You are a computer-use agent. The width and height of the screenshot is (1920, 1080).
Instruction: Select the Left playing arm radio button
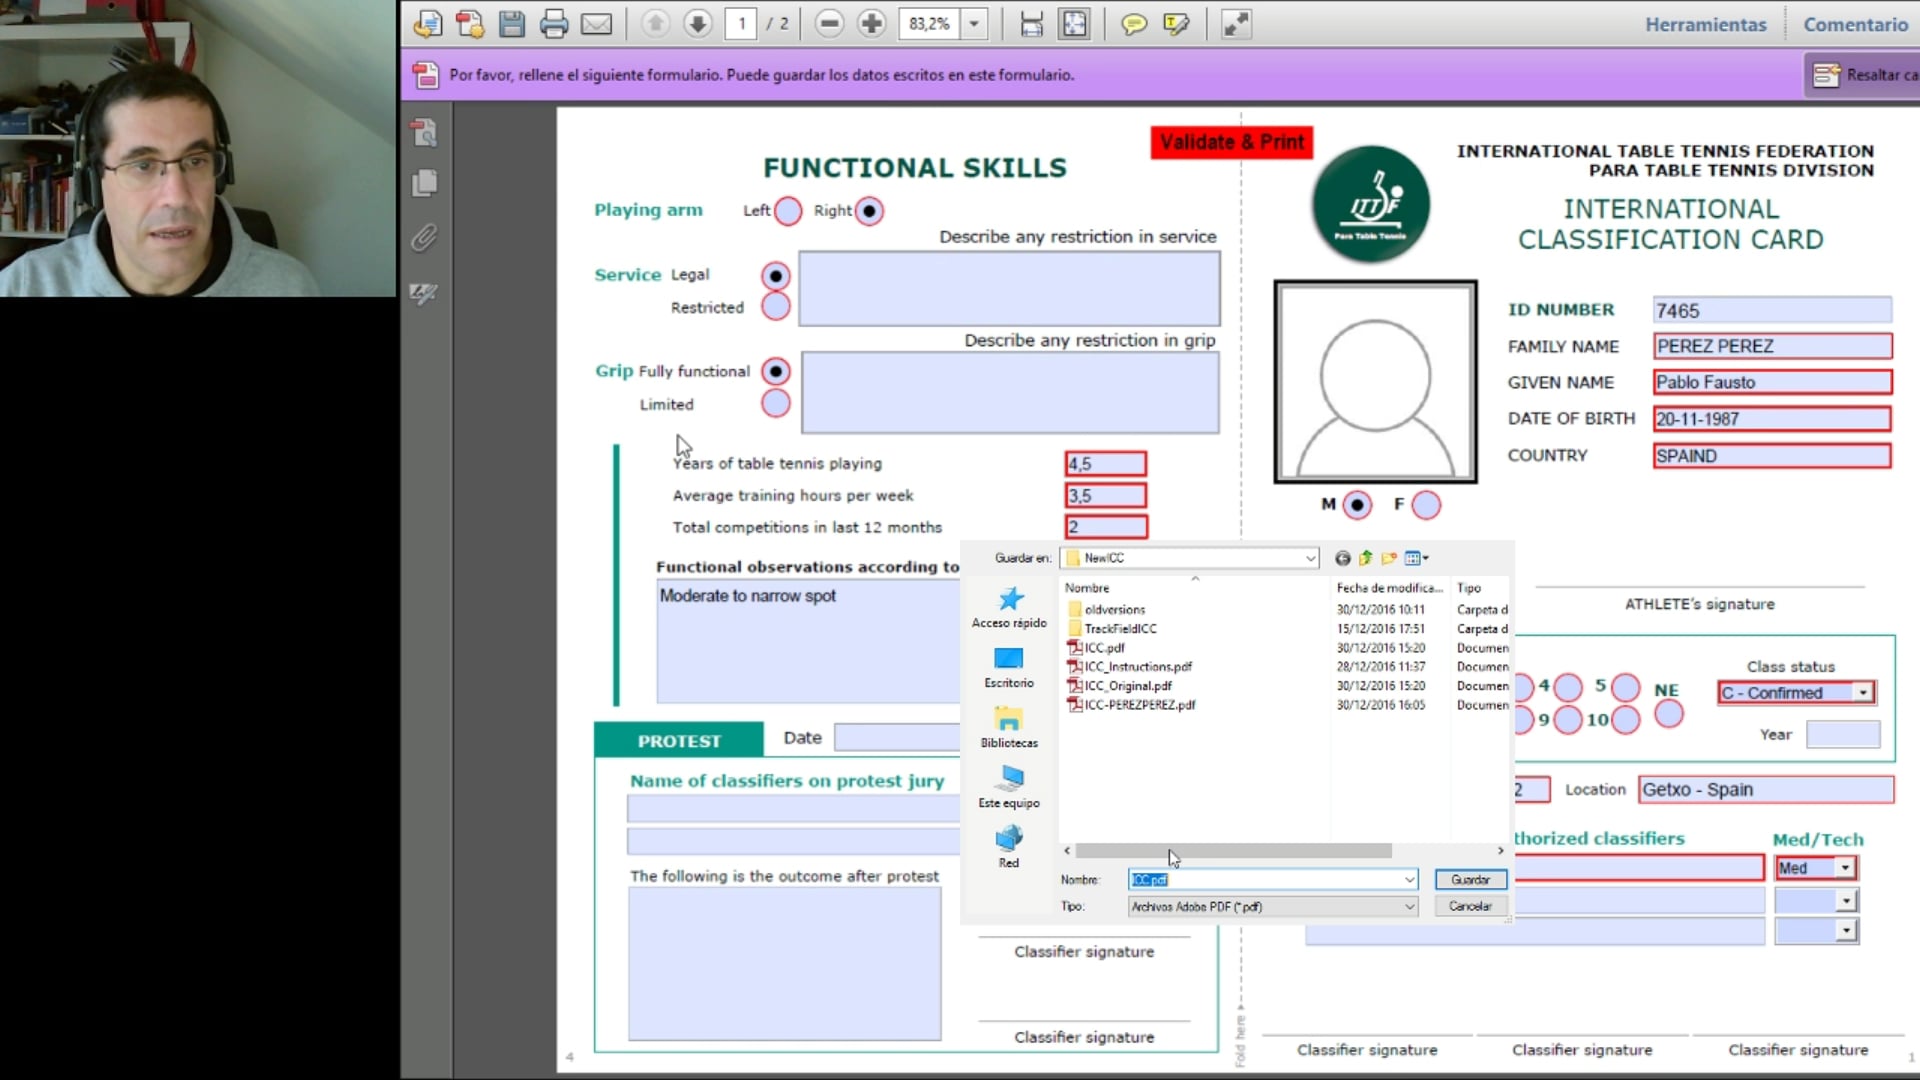pyautogui.click(x=787, y=211)
